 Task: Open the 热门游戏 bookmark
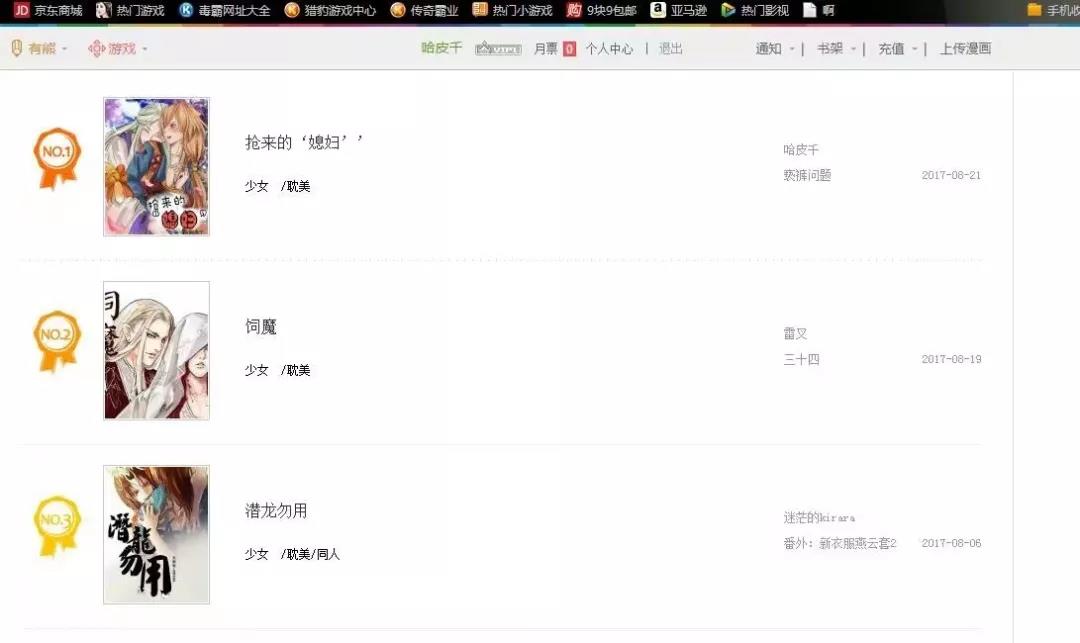[130, 10]
